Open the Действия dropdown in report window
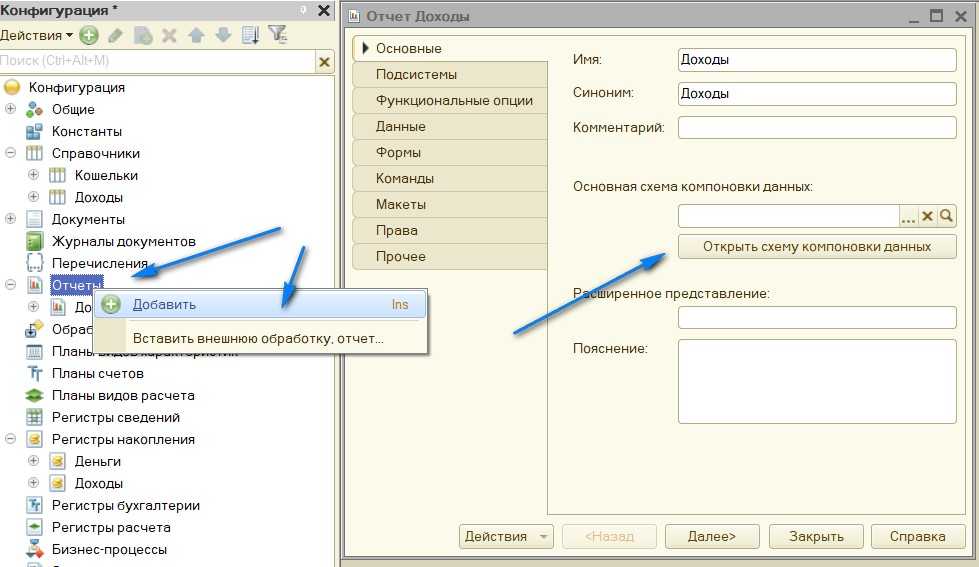Viewport: 979px width, 567px height. coord(506,536)
